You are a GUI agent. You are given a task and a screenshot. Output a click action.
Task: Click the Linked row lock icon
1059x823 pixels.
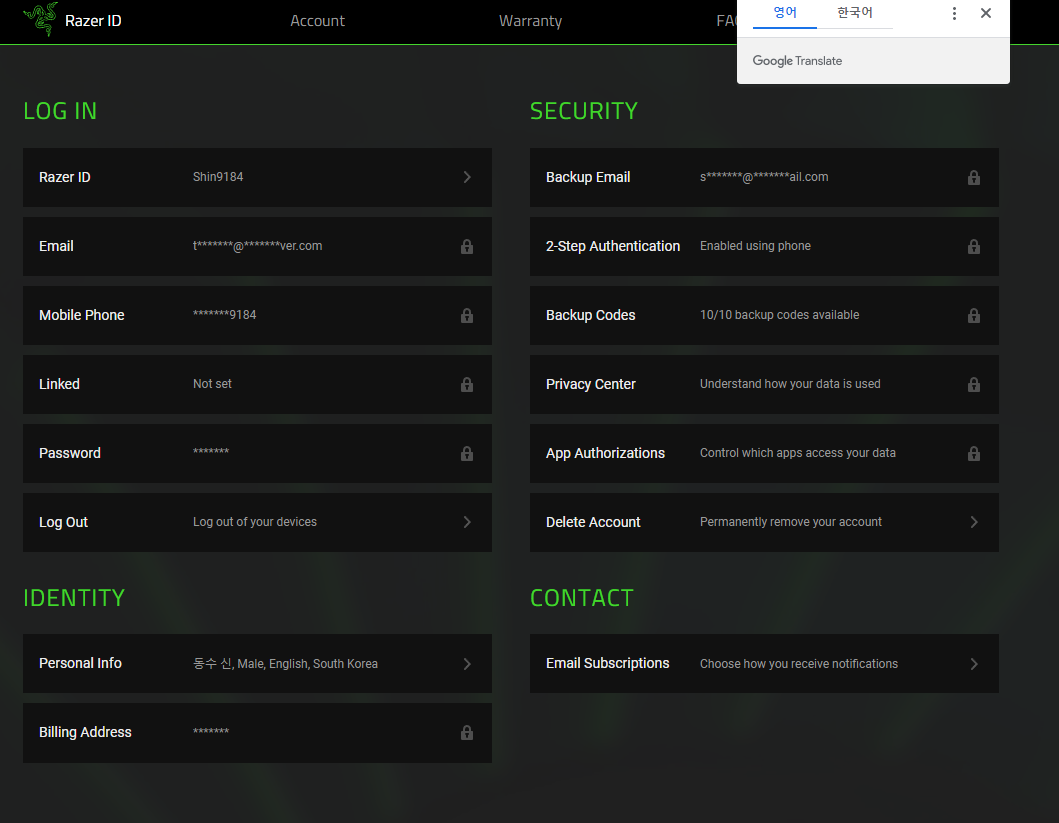point(467,384)
